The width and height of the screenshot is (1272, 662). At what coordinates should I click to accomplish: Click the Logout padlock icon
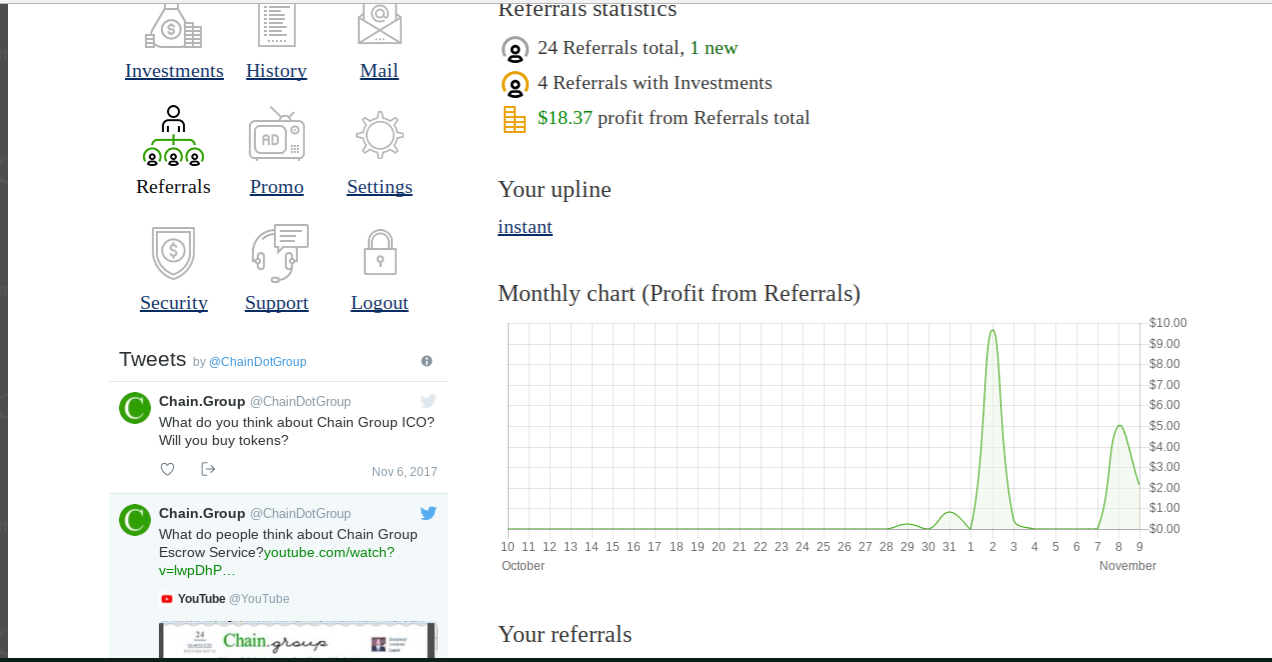click(379, 252)
